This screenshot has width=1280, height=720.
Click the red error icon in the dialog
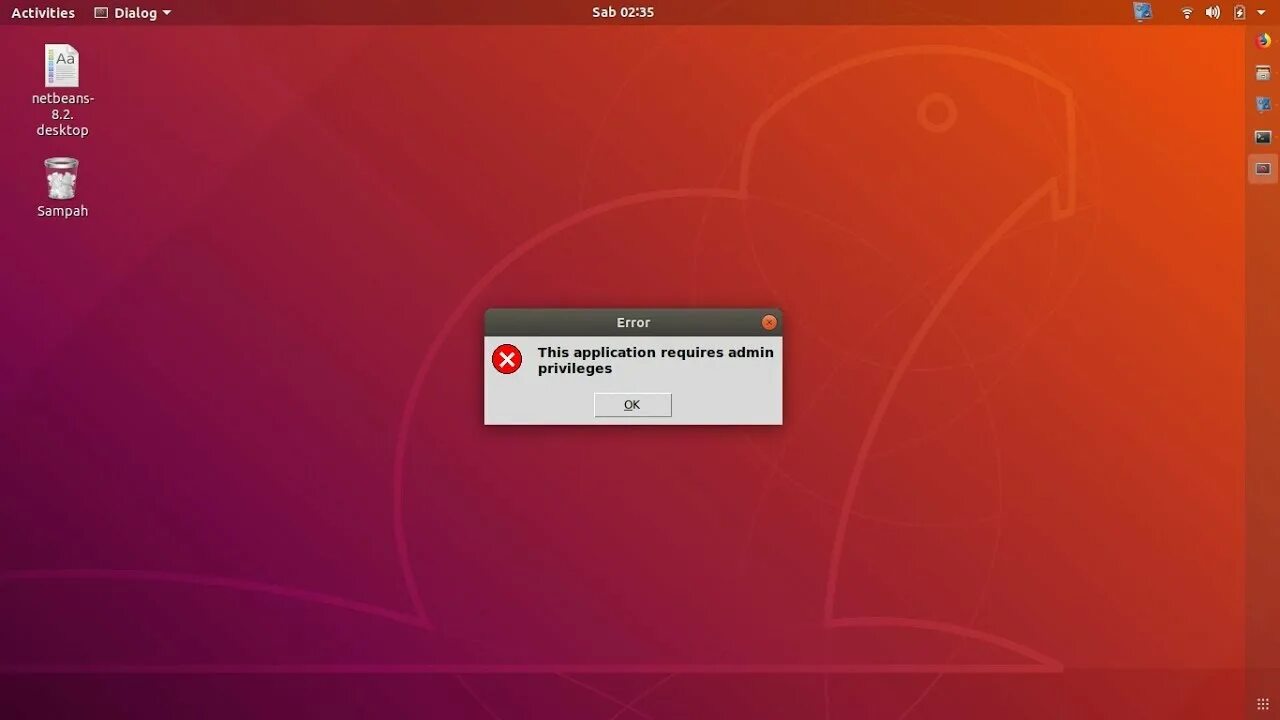(507, 359)
